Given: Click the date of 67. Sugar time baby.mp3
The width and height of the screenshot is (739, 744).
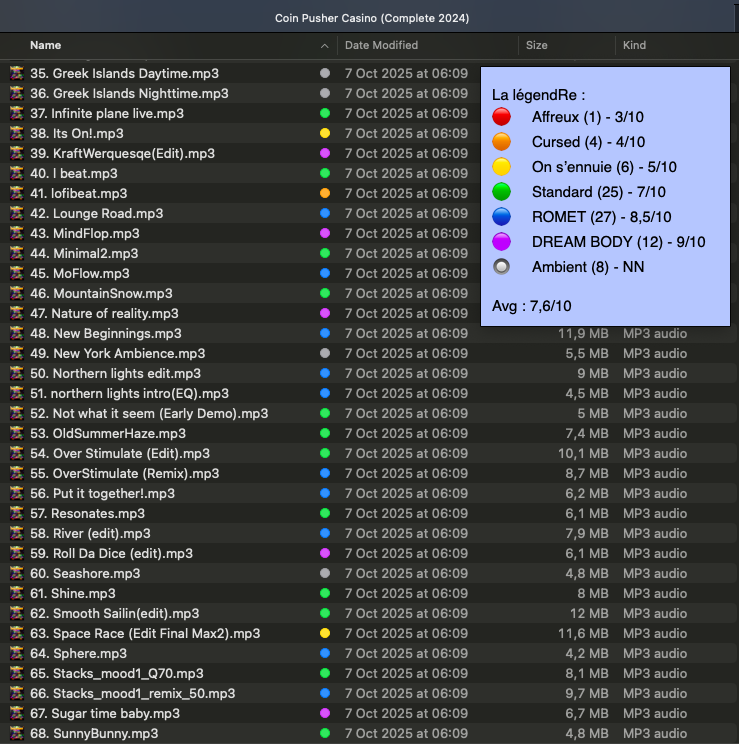Looking at the screenshot, I should click(406, 713).
